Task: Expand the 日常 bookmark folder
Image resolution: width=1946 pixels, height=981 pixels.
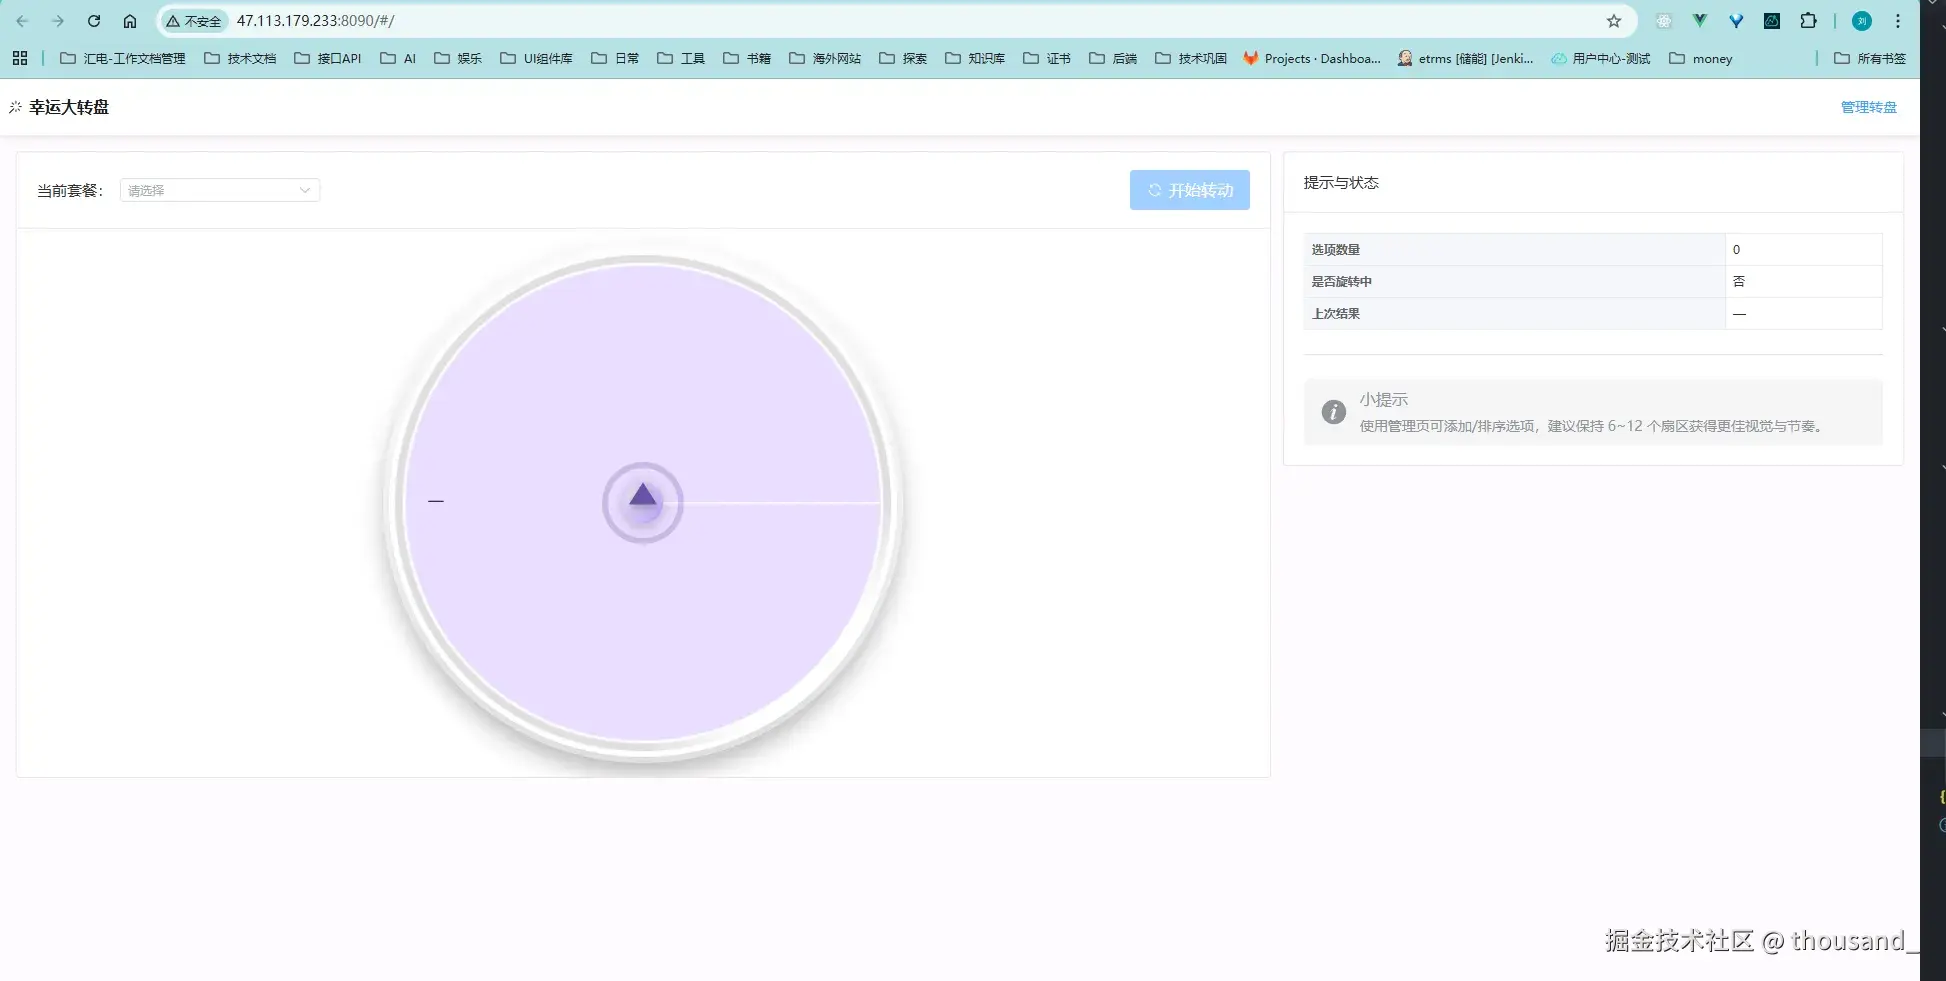Action: pos(615,59)
